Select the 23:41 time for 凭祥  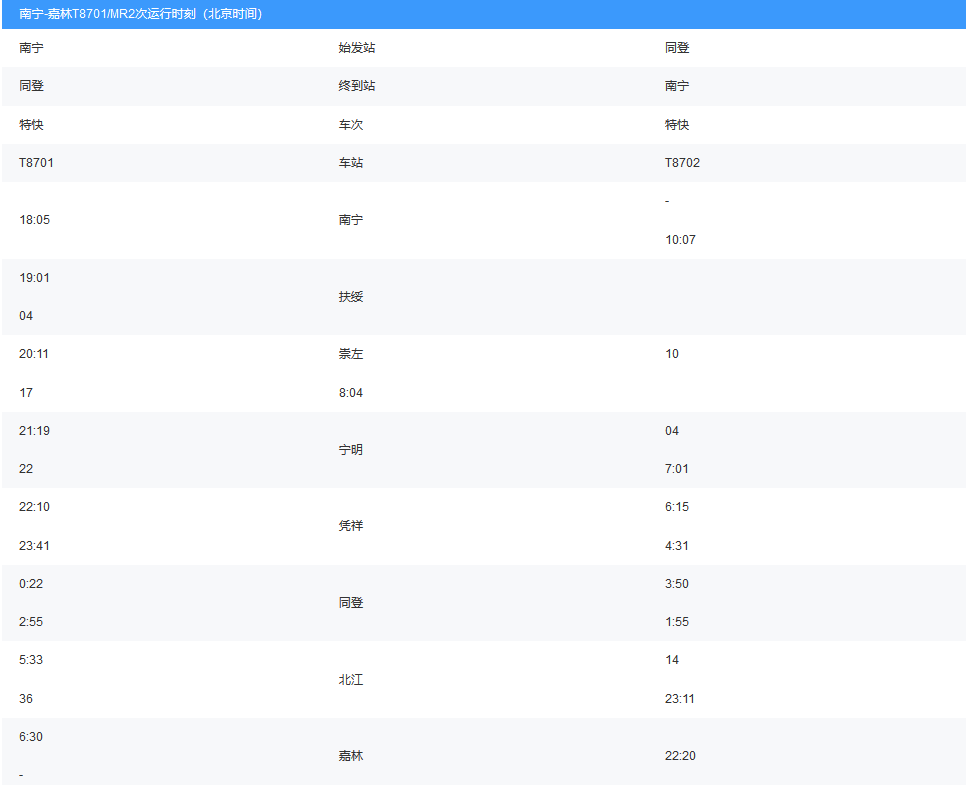pos(34,546)
